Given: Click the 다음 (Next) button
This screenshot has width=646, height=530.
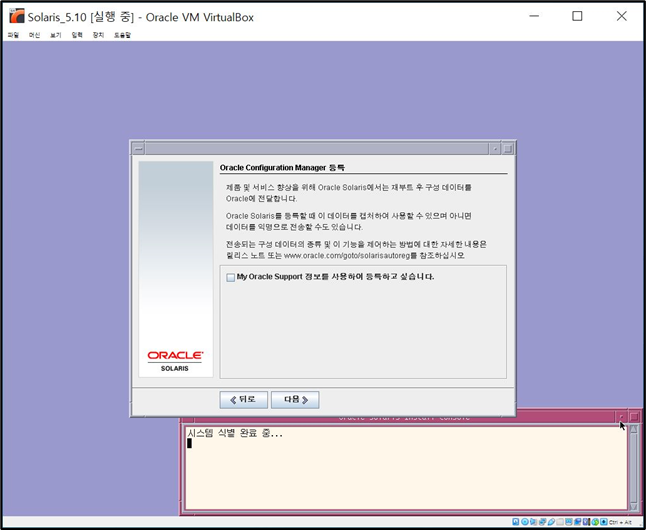Looking at the screenshot, I should coord(295,400).
